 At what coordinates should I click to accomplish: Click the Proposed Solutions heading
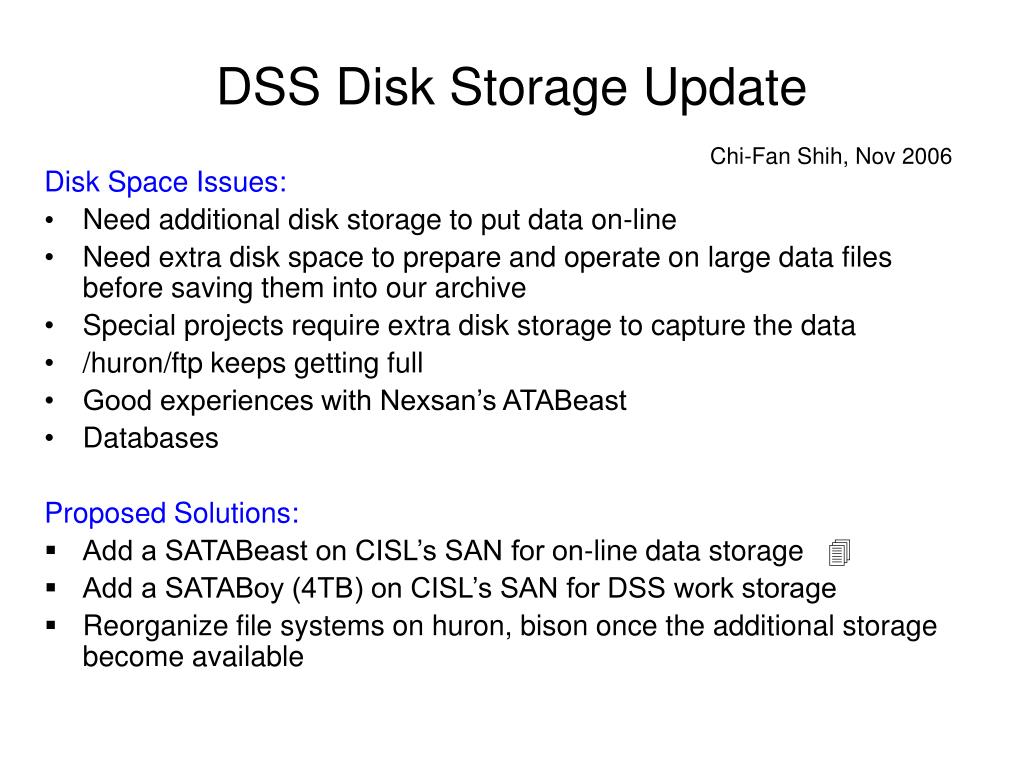[172, 513]
